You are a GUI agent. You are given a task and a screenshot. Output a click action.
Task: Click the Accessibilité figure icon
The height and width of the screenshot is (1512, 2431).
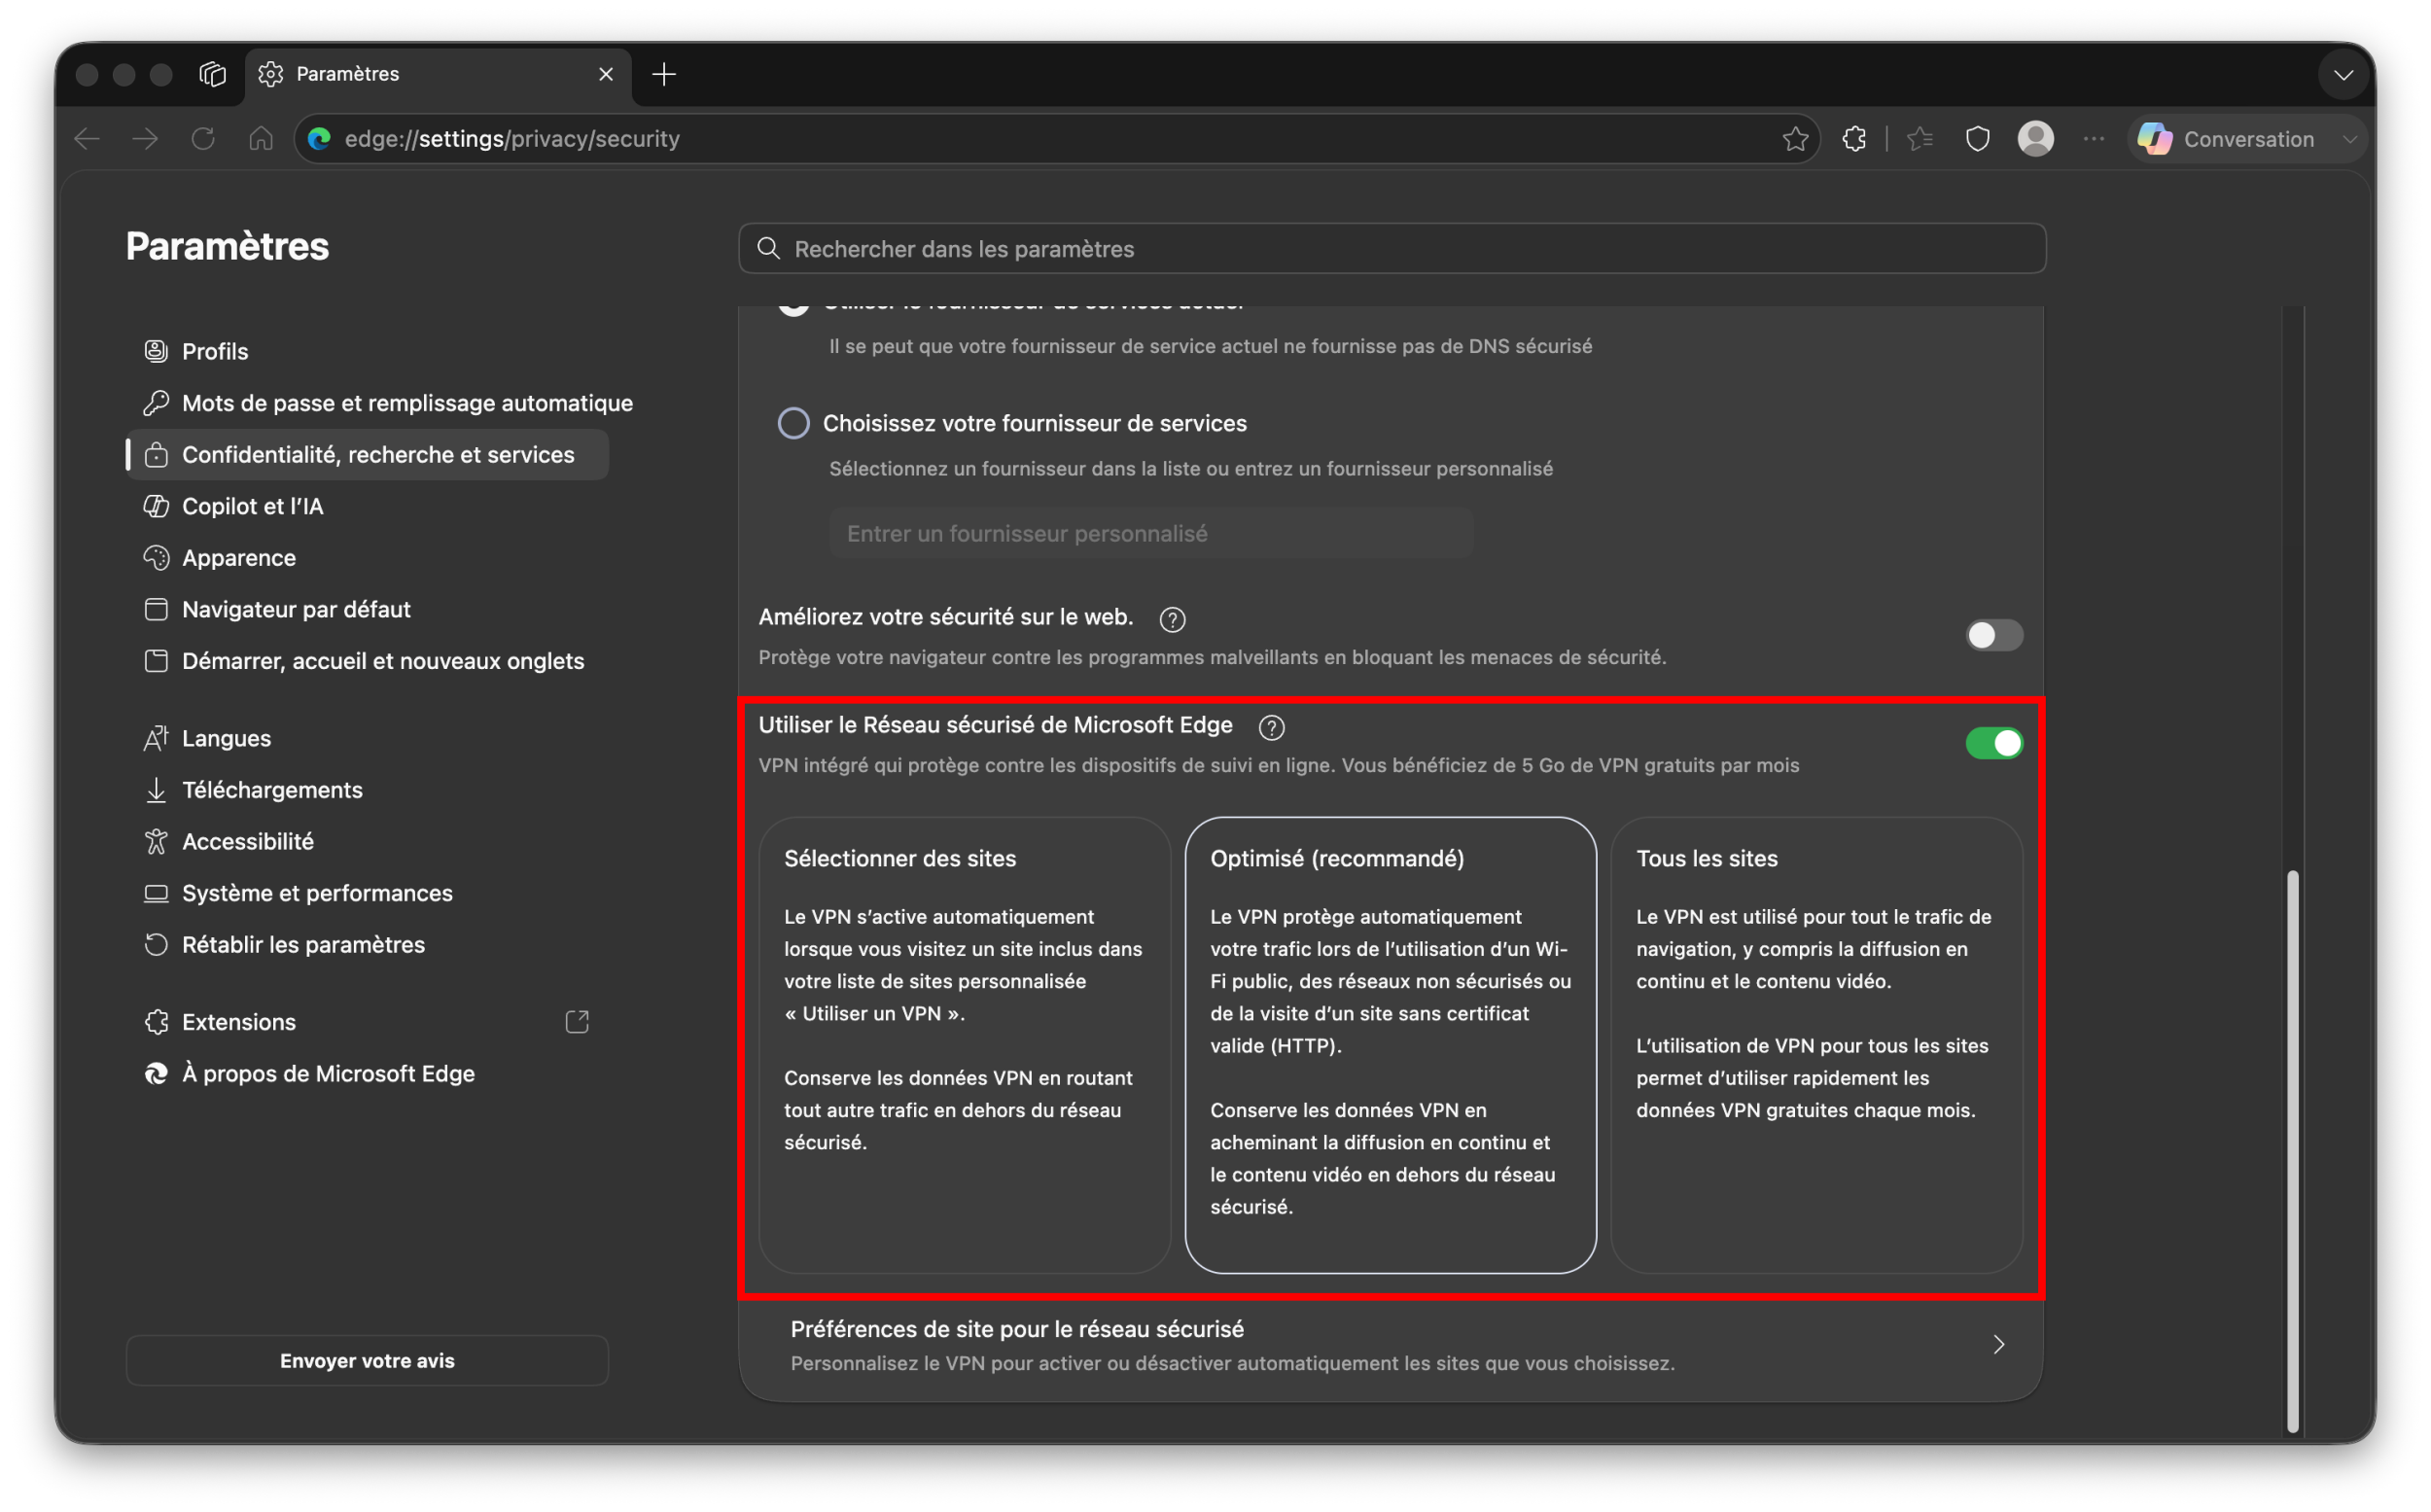tap(156, 841)
